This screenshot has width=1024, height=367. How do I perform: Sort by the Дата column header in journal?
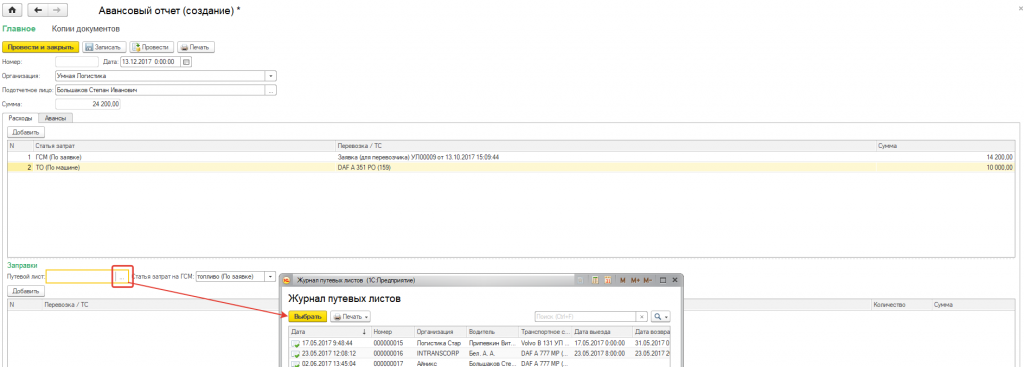tap(329, 332)
